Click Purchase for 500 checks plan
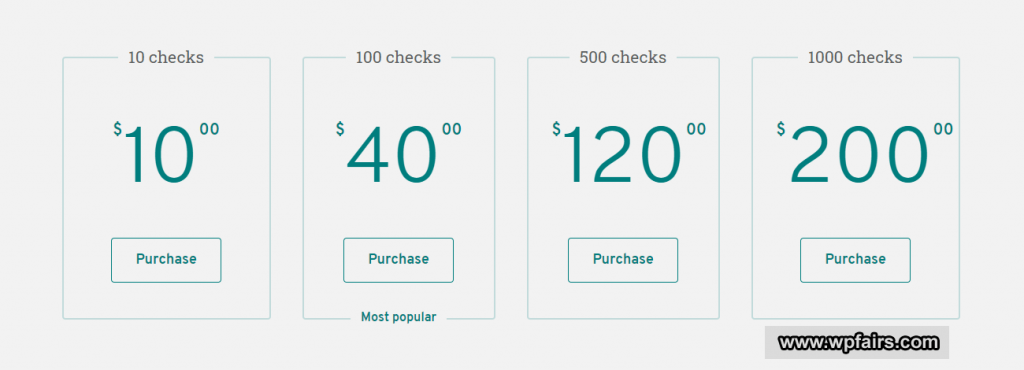 (623, 260)
